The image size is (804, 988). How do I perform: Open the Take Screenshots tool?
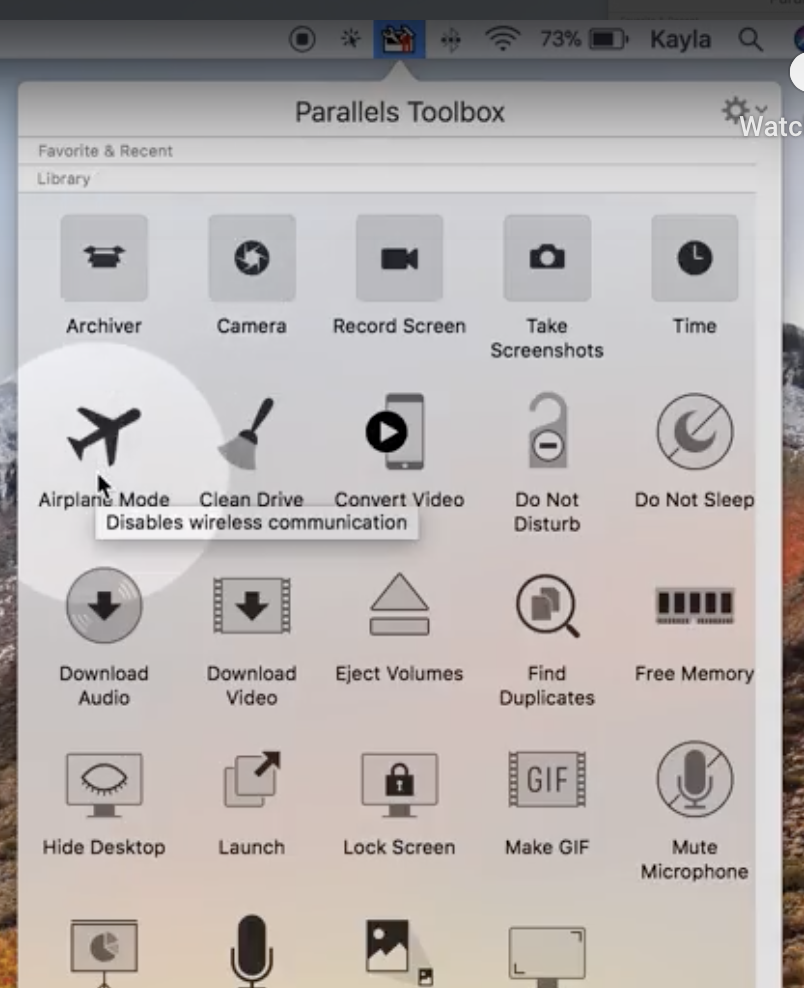[547, 259]
